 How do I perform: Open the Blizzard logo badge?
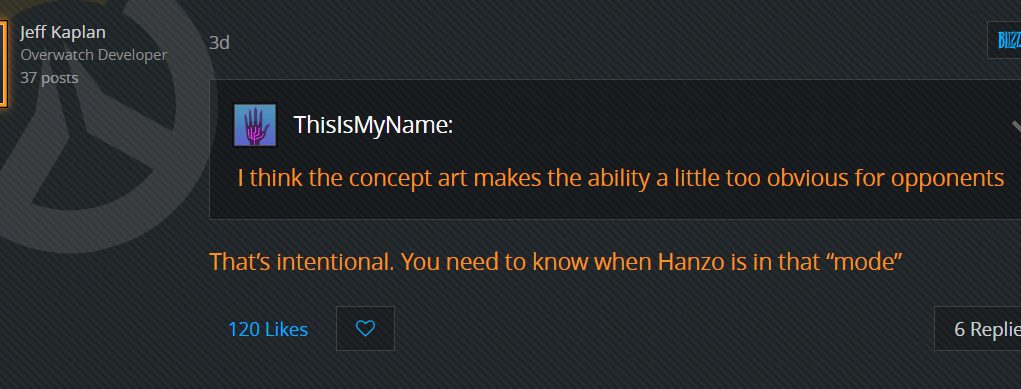1005,40
